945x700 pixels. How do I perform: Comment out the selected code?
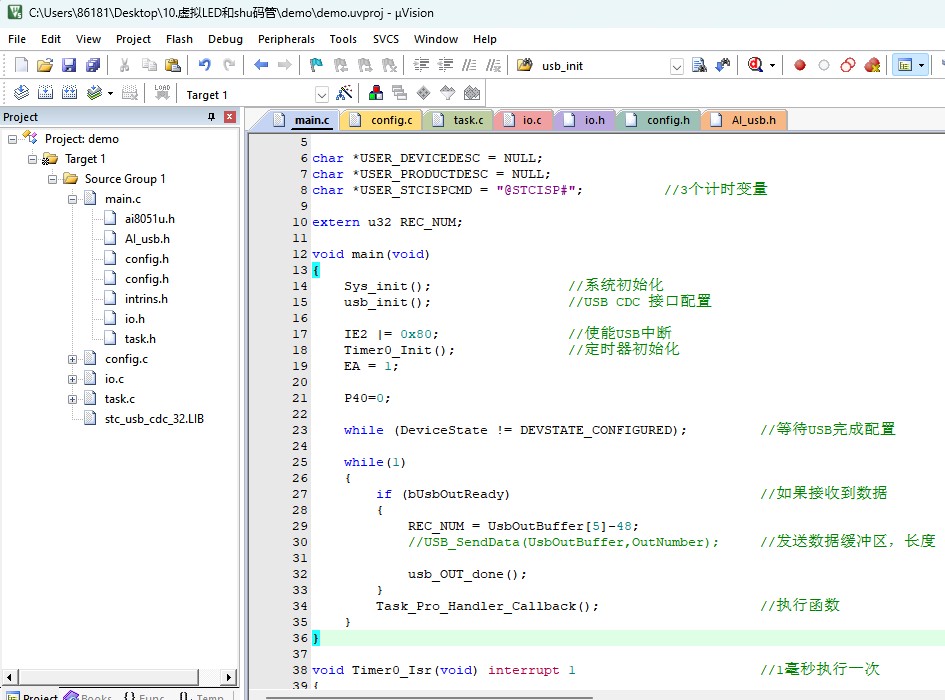click(469, 65)
